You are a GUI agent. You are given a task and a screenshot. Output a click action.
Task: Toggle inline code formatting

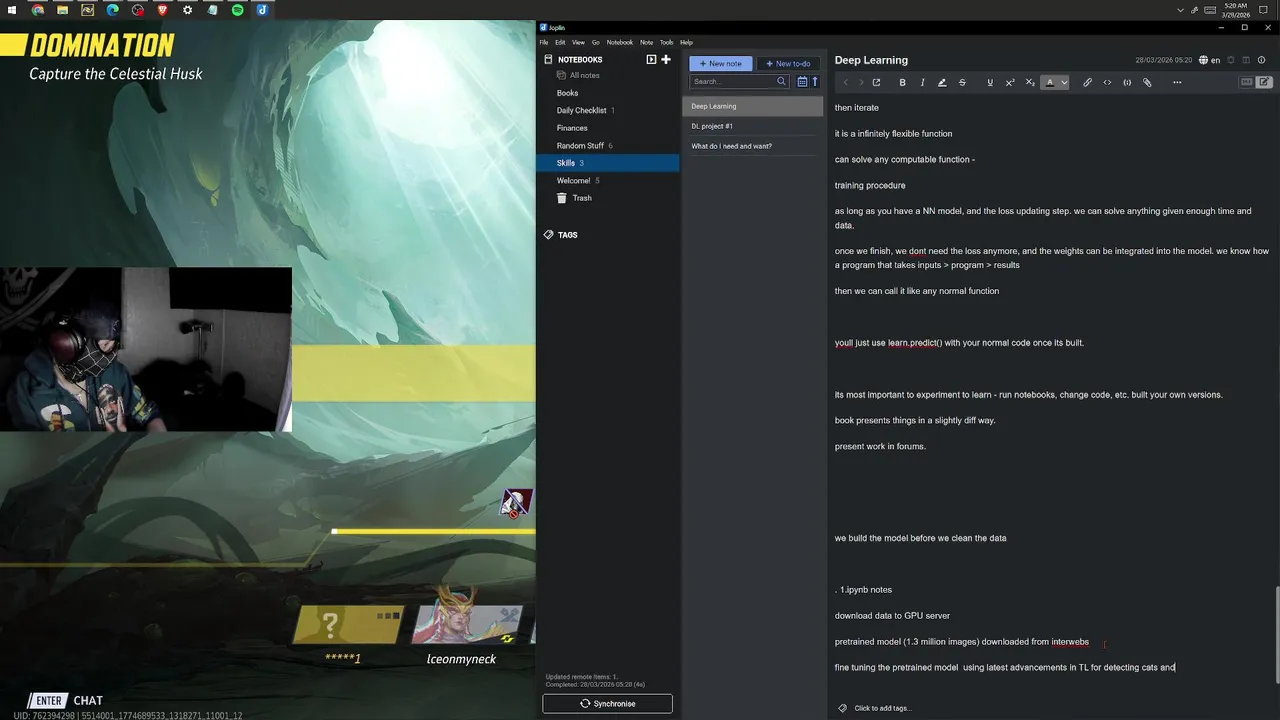1107,82
